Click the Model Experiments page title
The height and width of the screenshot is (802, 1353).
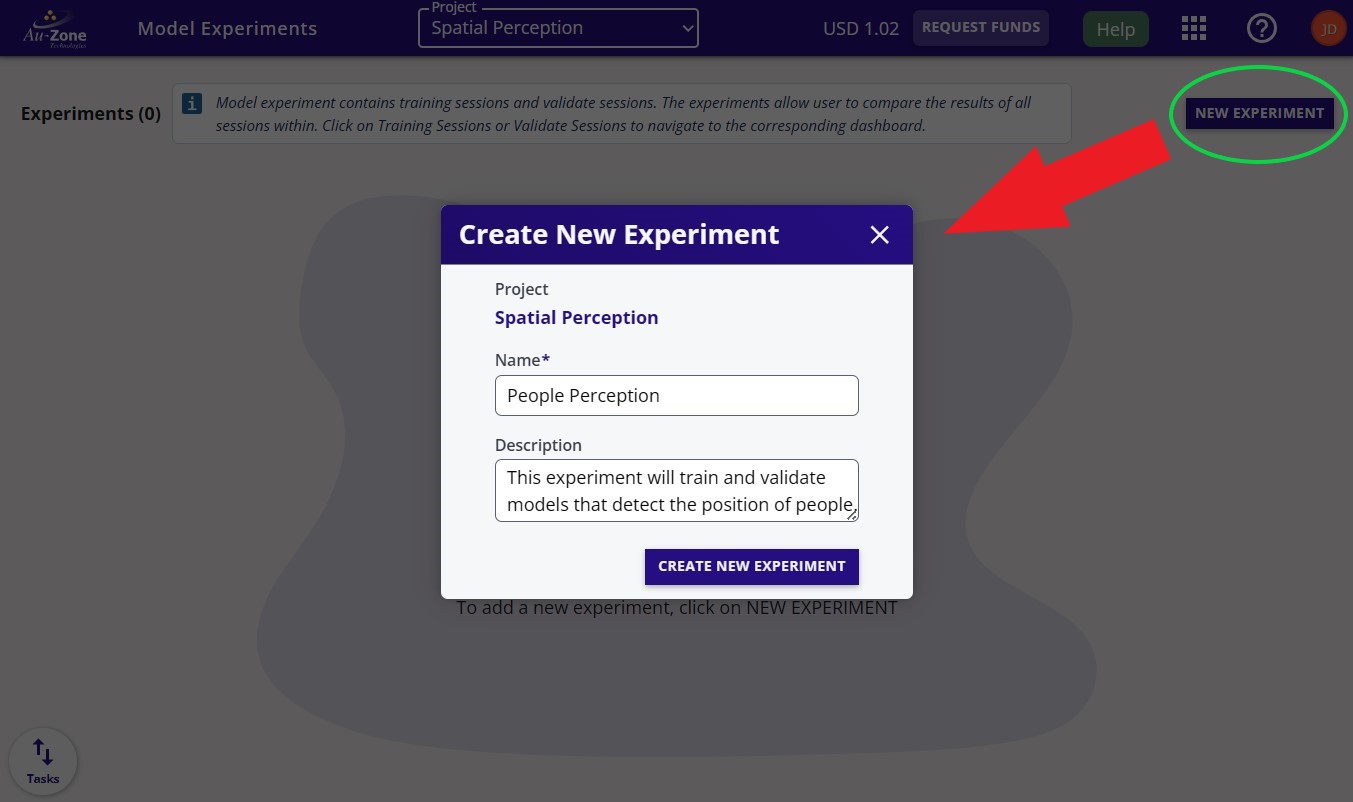point(227,29)
